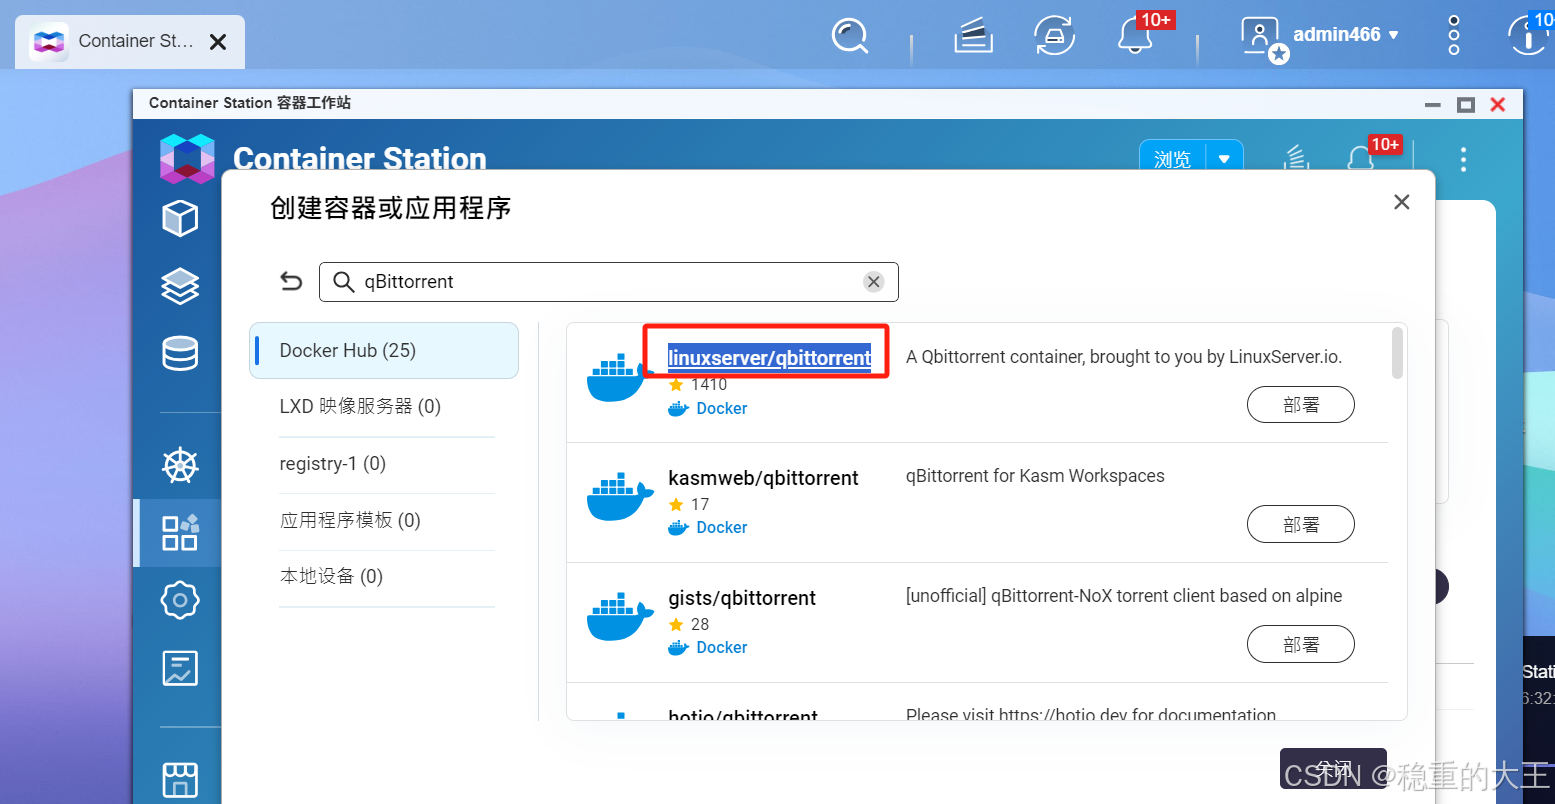Select the Docker Hub (25) tab

(384, 351)
